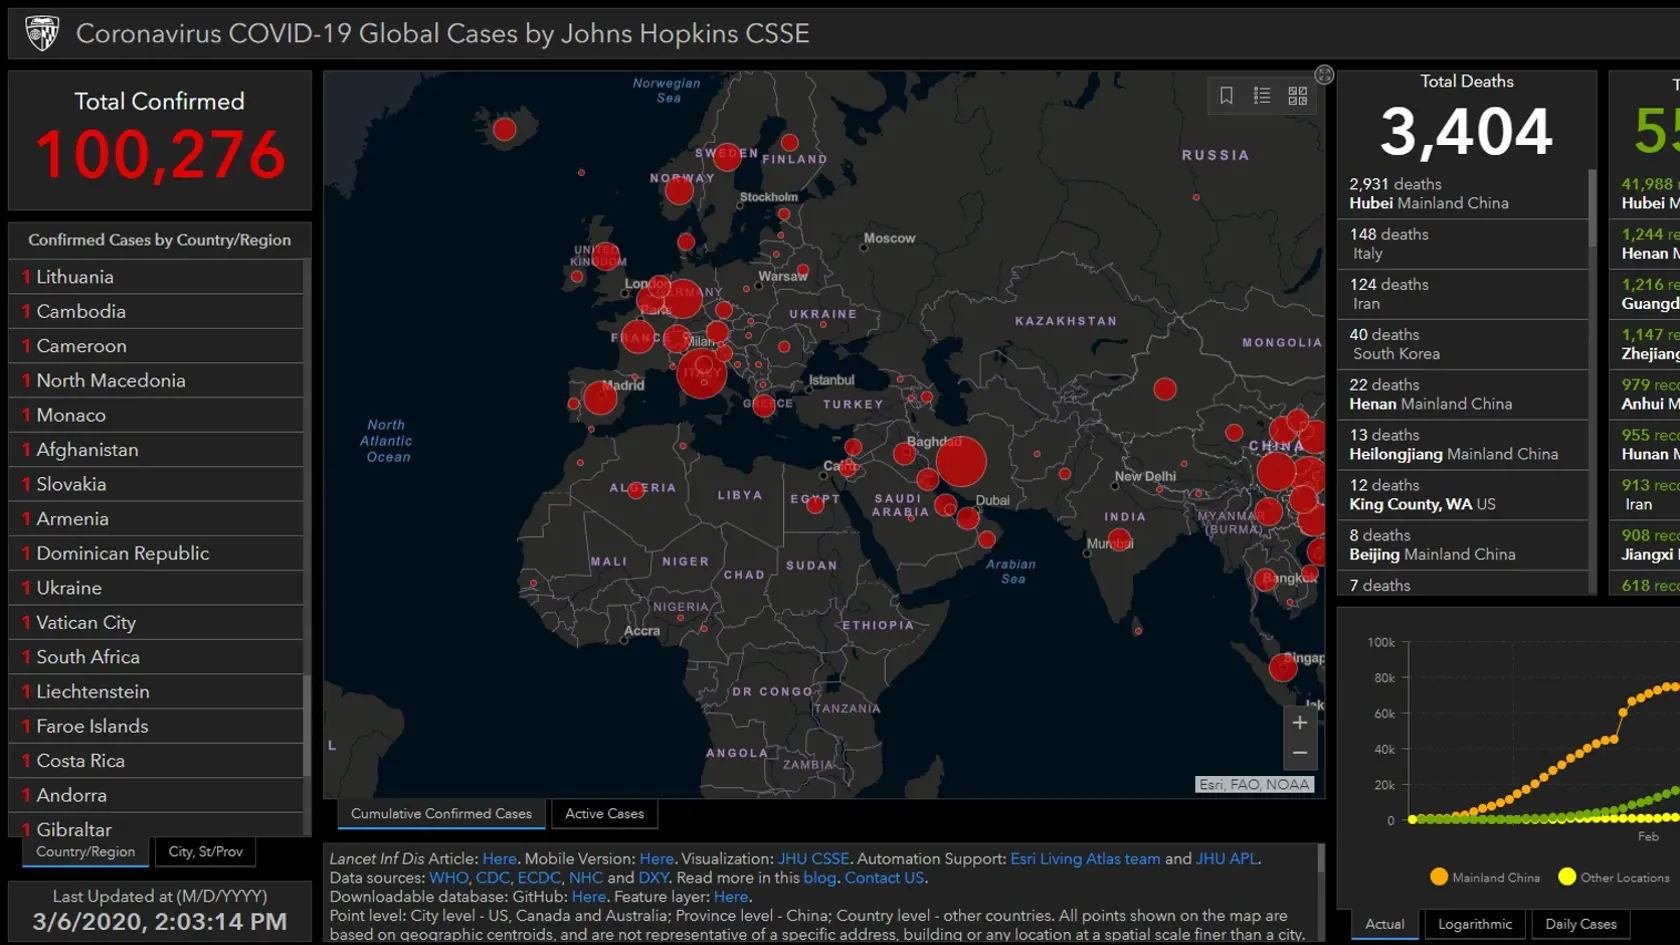The height and width of the screenshot is (945, 1680).
Task: Open the GitHub Here link
Action: (x=588, y=897)
